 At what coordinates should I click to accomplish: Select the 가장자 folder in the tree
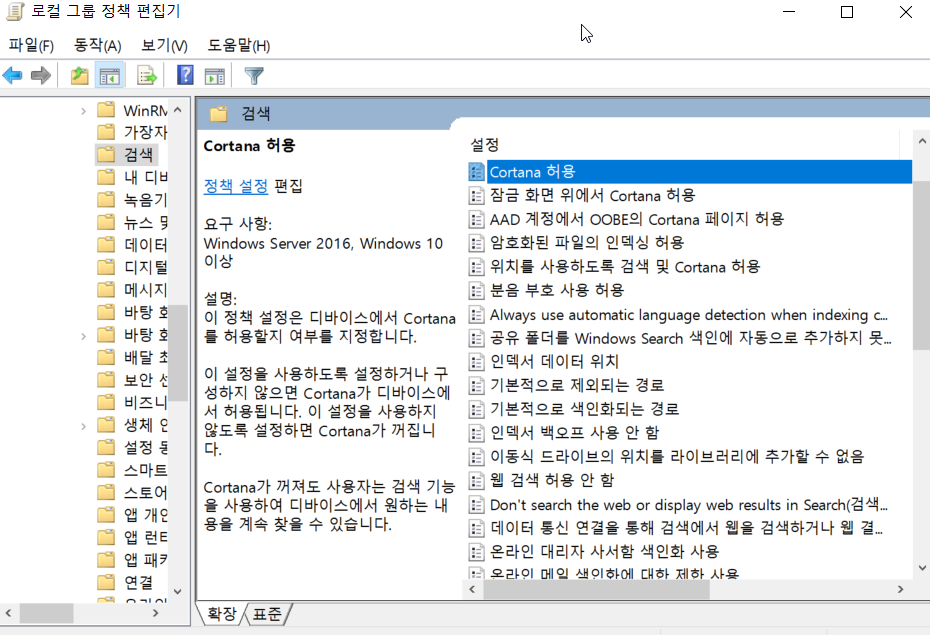[x=145, y=132]
